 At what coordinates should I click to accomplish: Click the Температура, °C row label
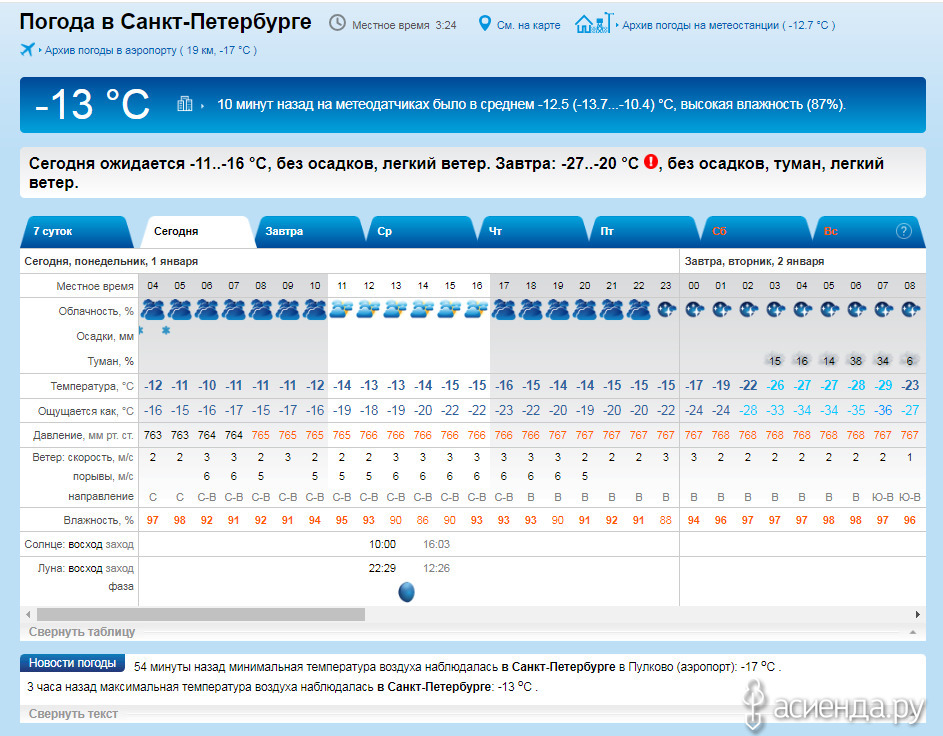coord(92,386)
